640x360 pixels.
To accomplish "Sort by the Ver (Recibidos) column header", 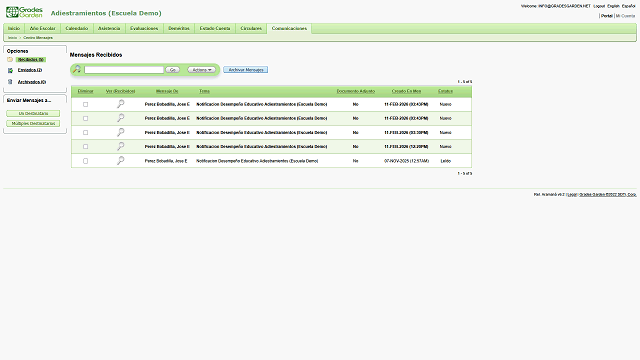I will (120, 91).
